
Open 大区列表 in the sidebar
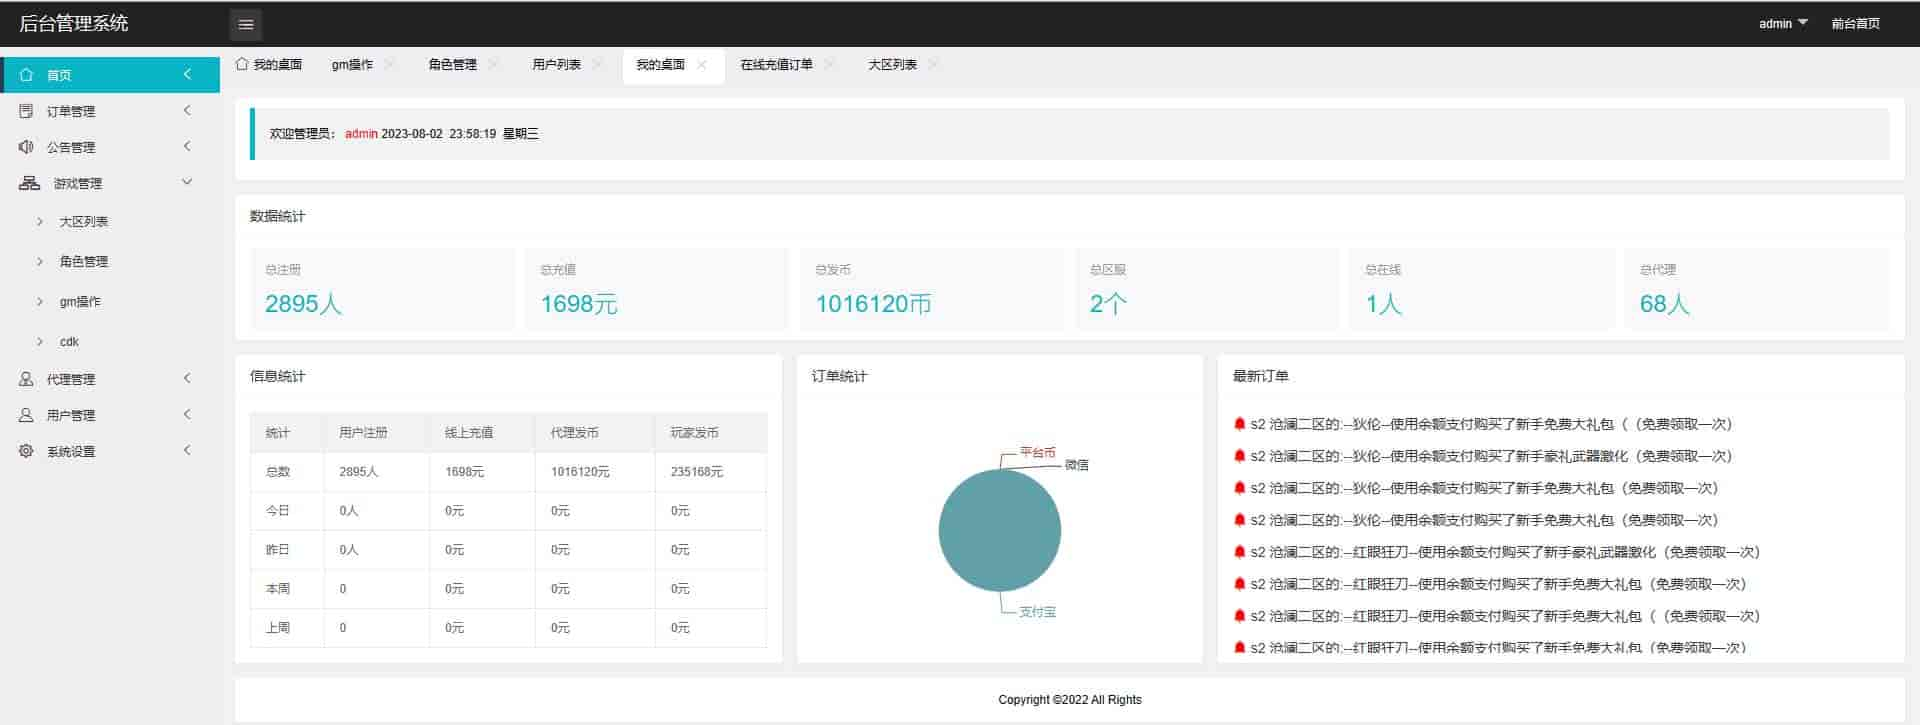84,222
